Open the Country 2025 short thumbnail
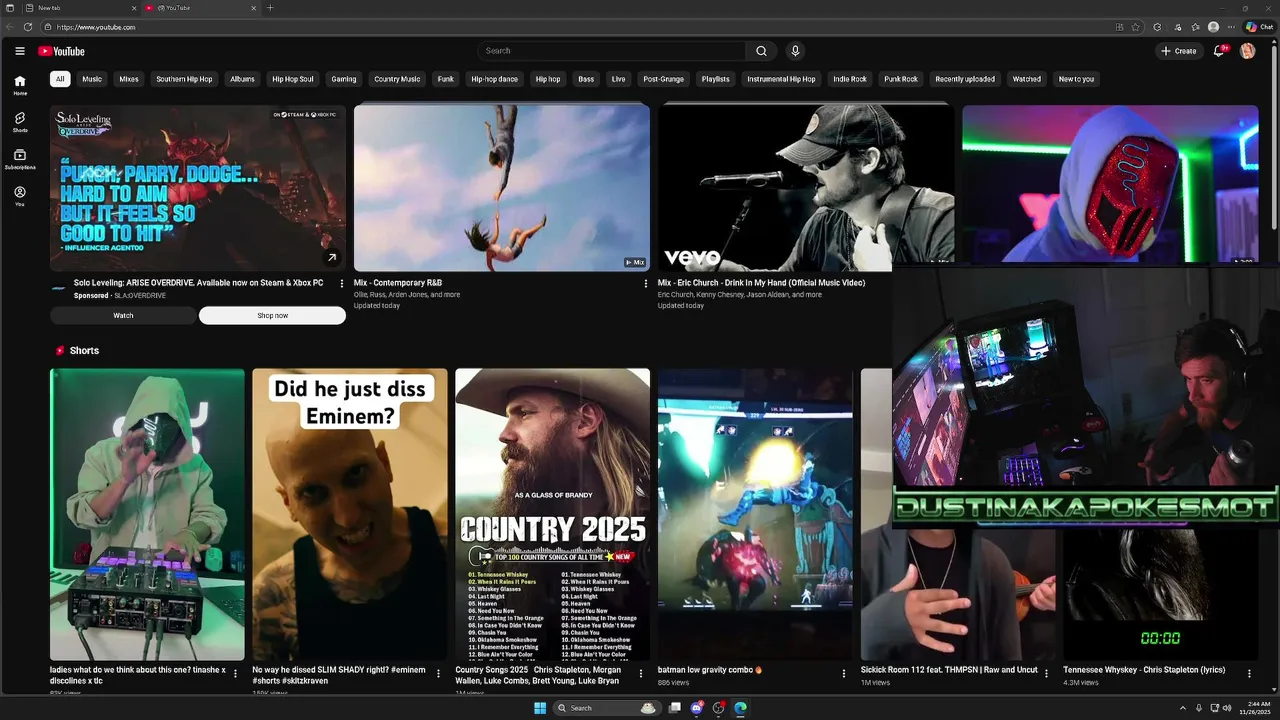 pos(552,514)
